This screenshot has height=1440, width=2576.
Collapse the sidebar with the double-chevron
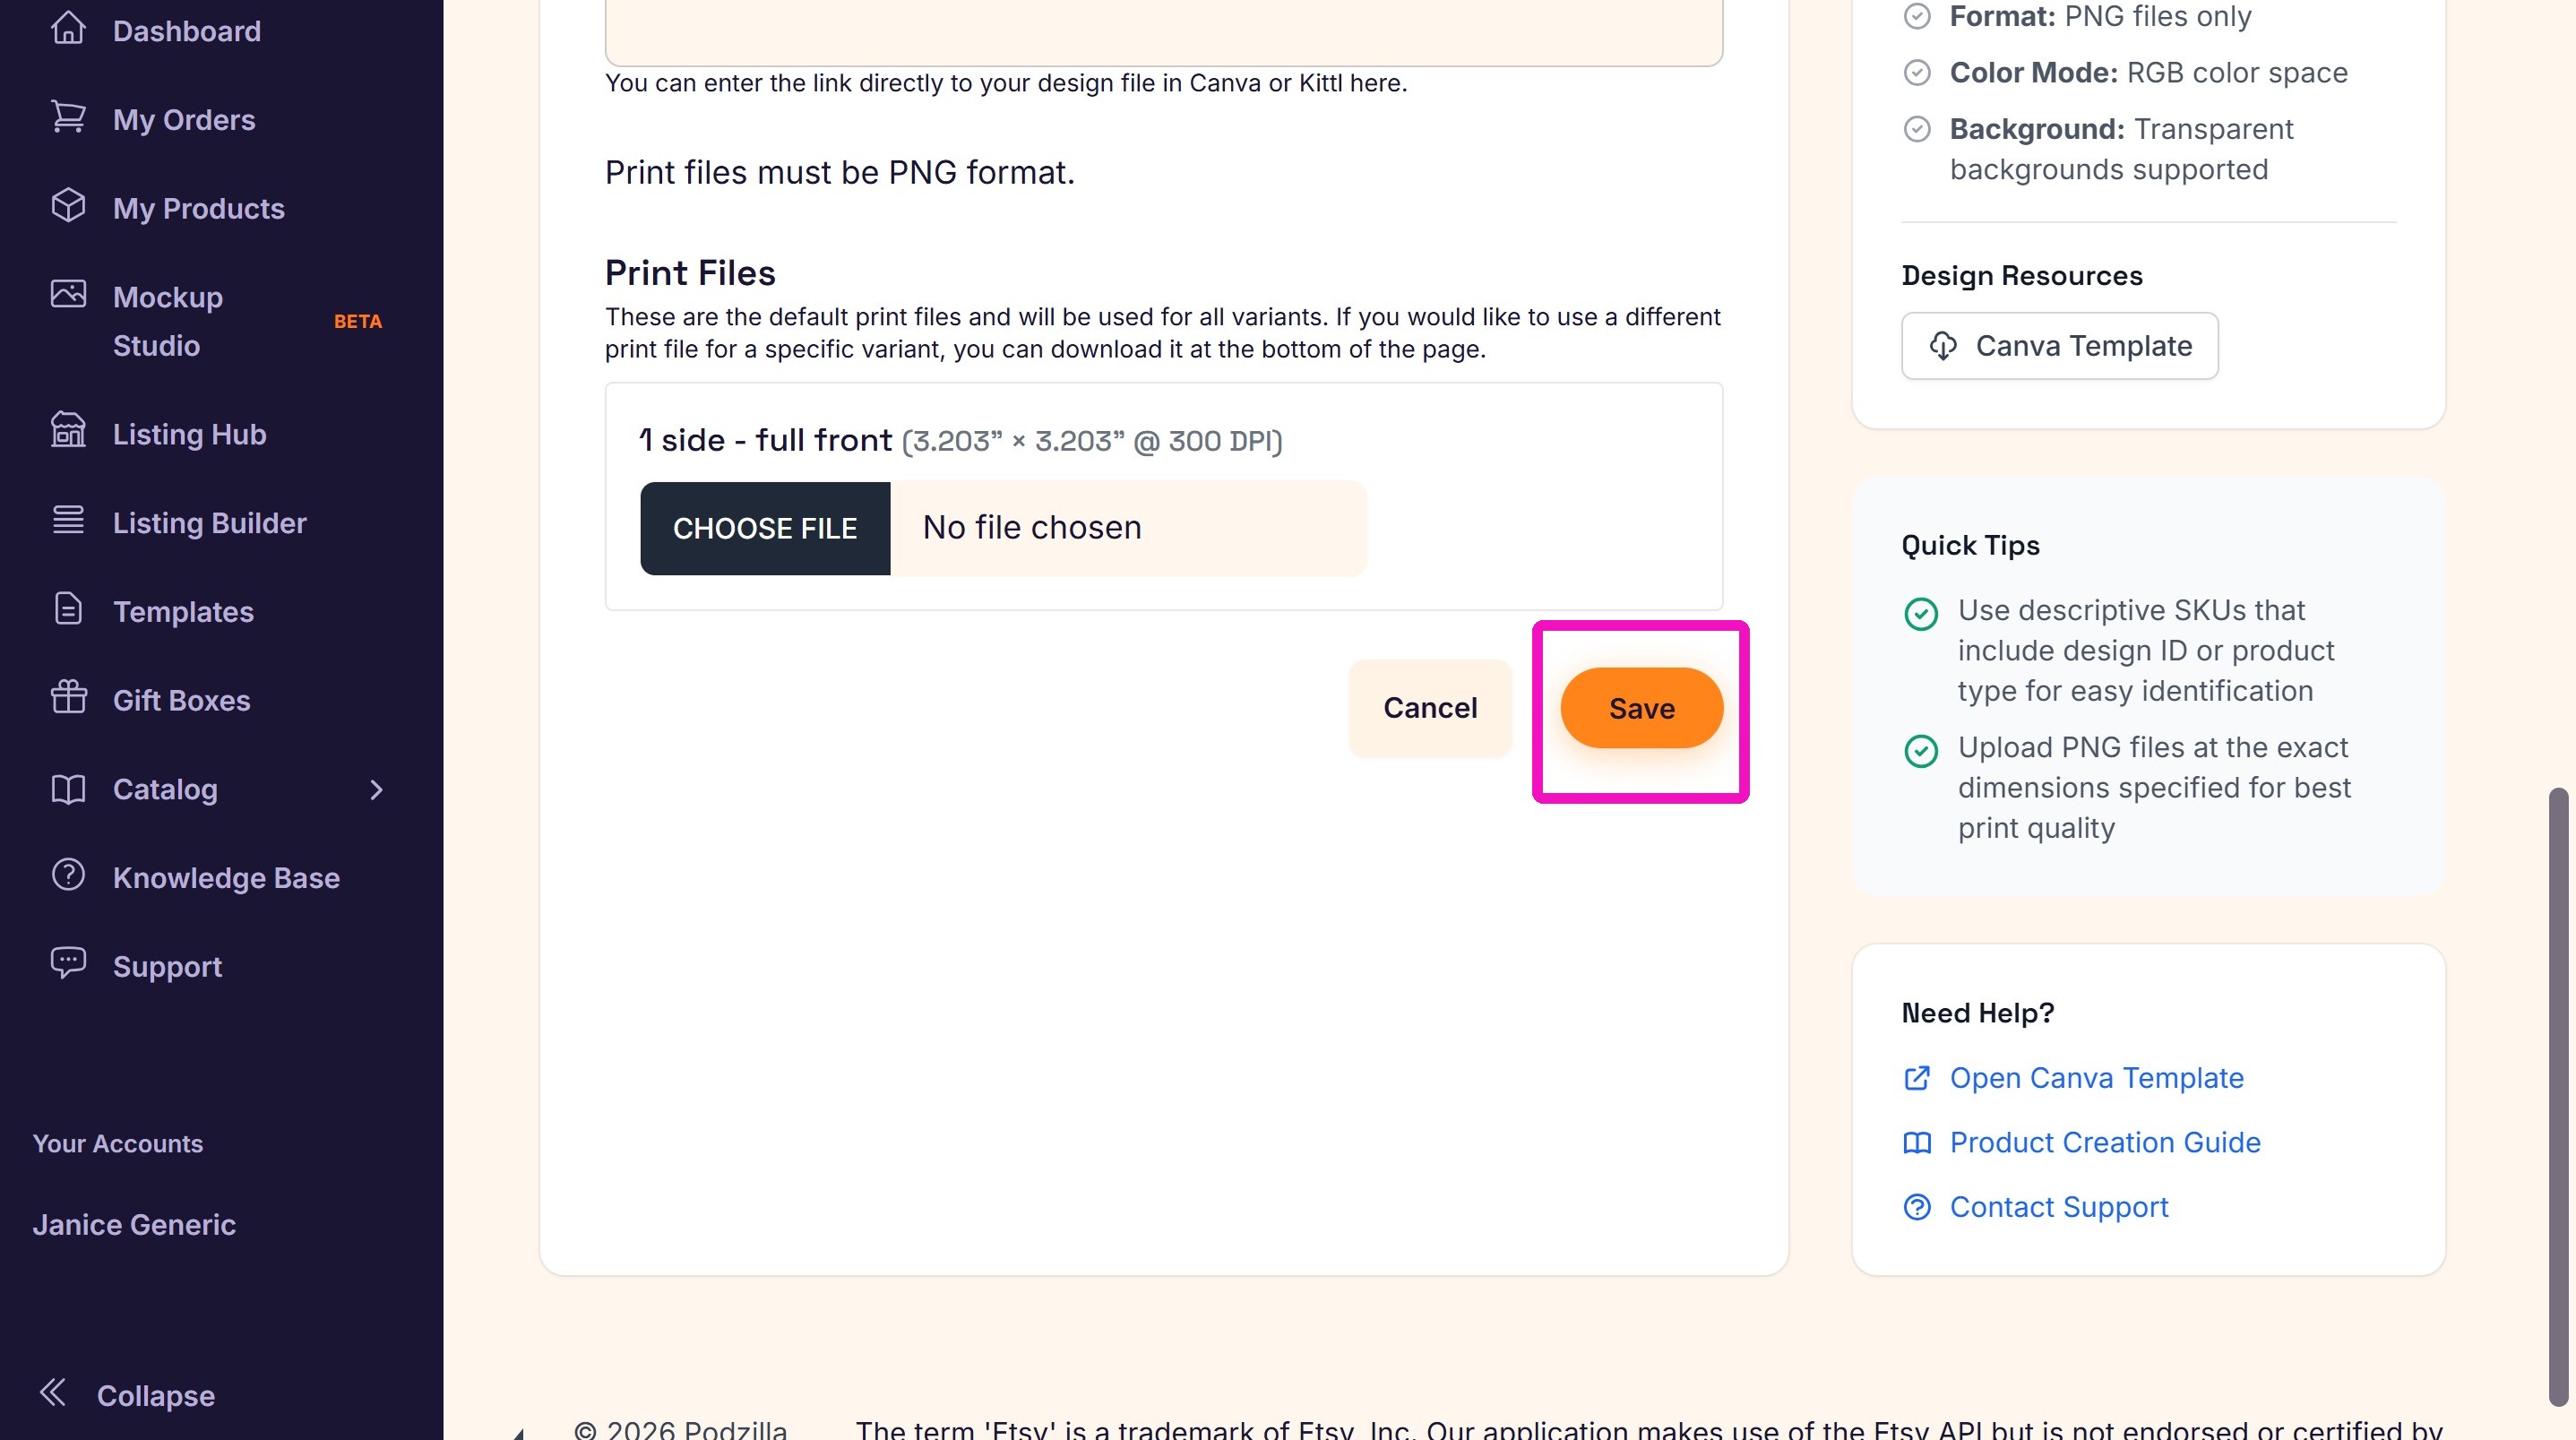click(53, 1392)
